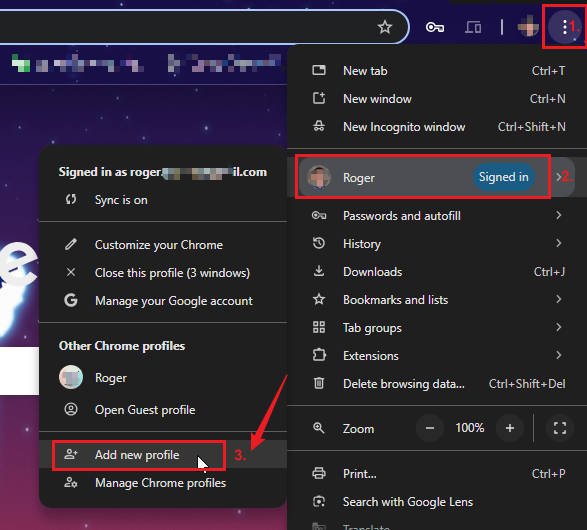The width and height of the screenshot is (587, 530).
Task: Click the Downloads arrow icon
Action: (x=319, y=271)
